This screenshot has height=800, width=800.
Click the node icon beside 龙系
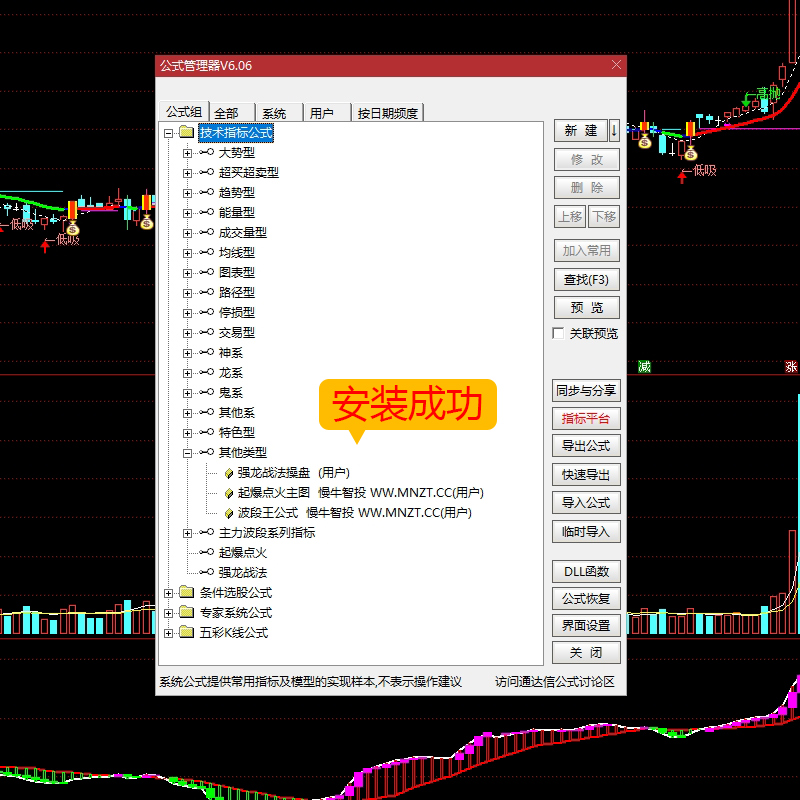click(207, 372)
